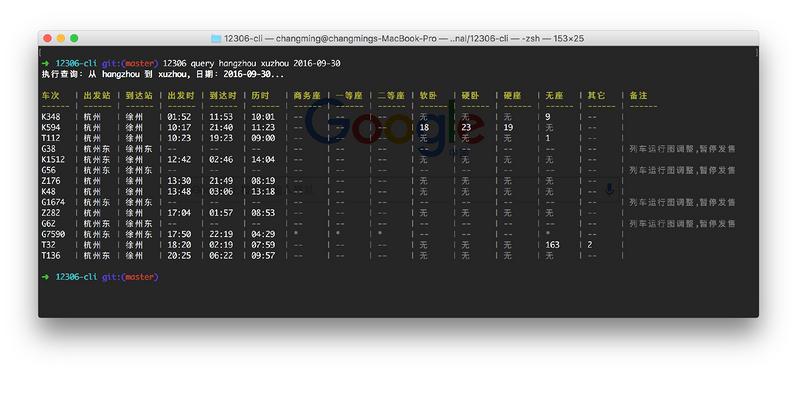Click arrival time 21:40 of K594
Image resolution: width=800 pixels, height=395 pixels.
click(221, 128)
